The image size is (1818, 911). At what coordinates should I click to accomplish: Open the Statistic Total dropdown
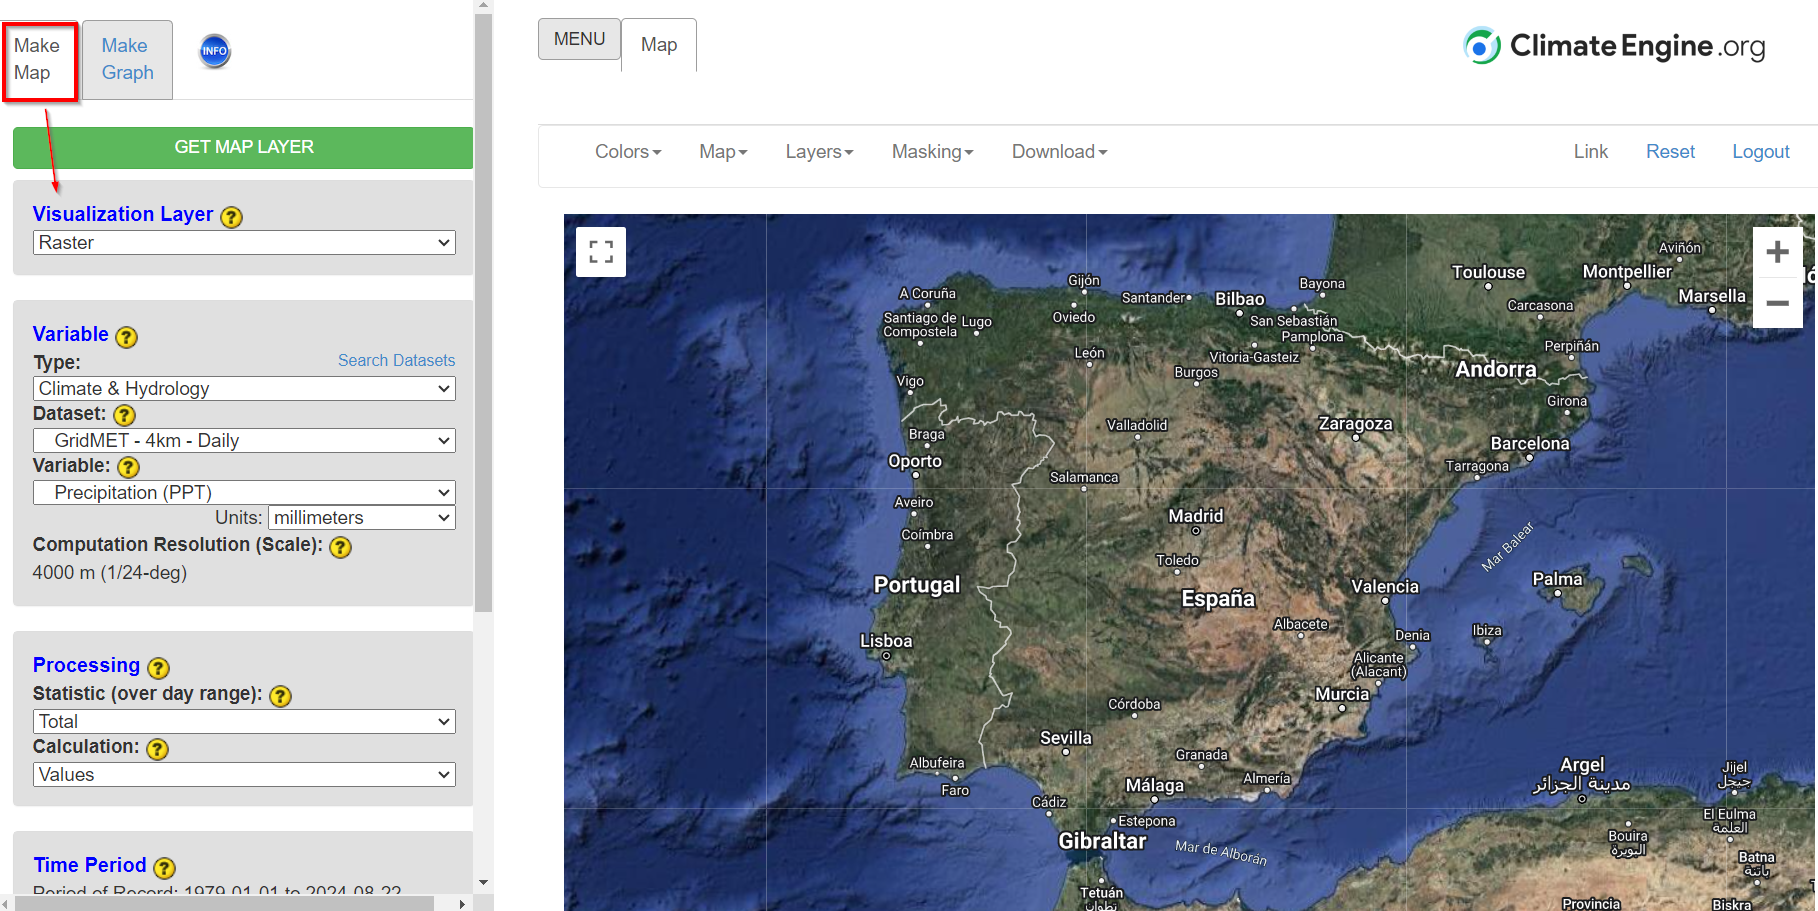(x=244, y=722)
